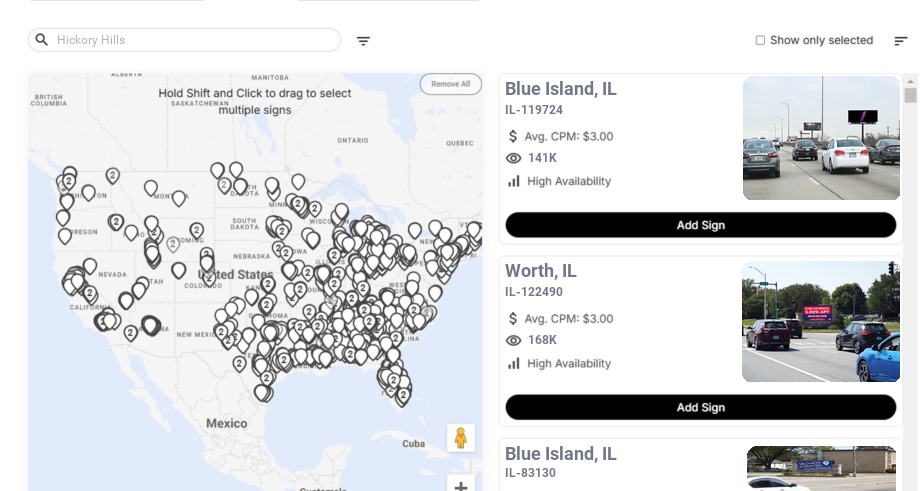
Task: Open the Worth IL-122490 billboard photo
Action: [x=821, y=321]
